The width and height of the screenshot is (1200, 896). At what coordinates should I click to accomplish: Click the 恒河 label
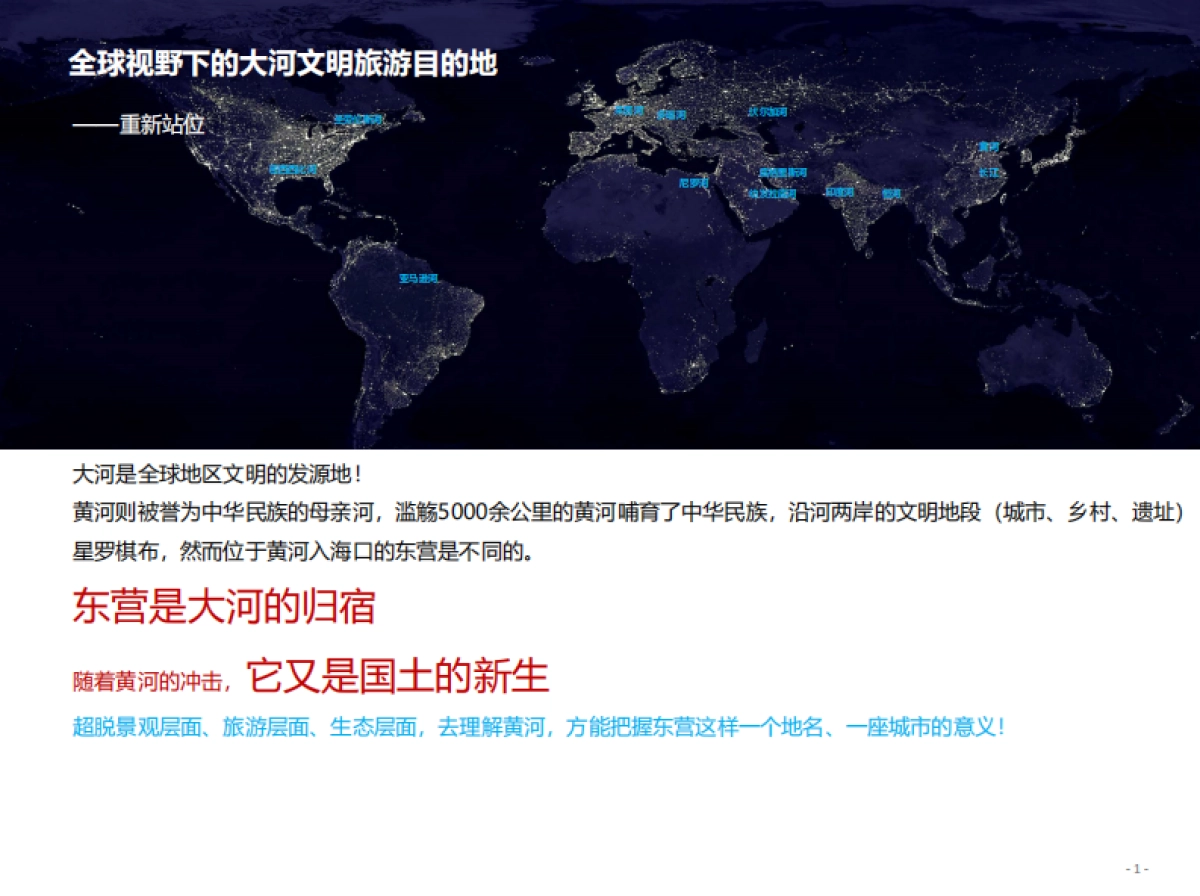click(x=891, y=193)
